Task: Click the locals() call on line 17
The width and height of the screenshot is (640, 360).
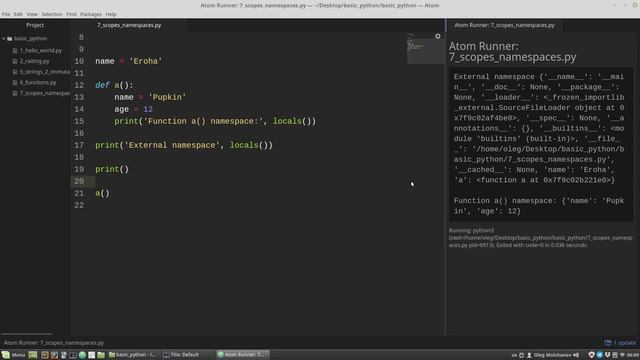Action: pyautogui.click(x=251, y=145)
